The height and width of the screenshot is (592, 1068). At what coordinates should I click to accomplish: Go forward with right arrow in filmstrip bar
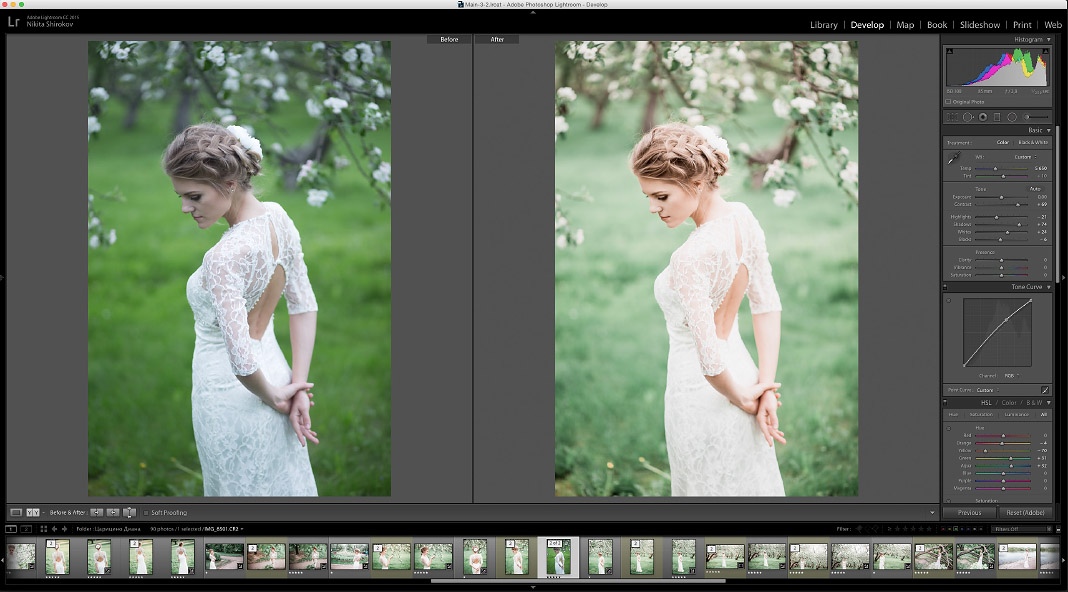tap(65, 529)
